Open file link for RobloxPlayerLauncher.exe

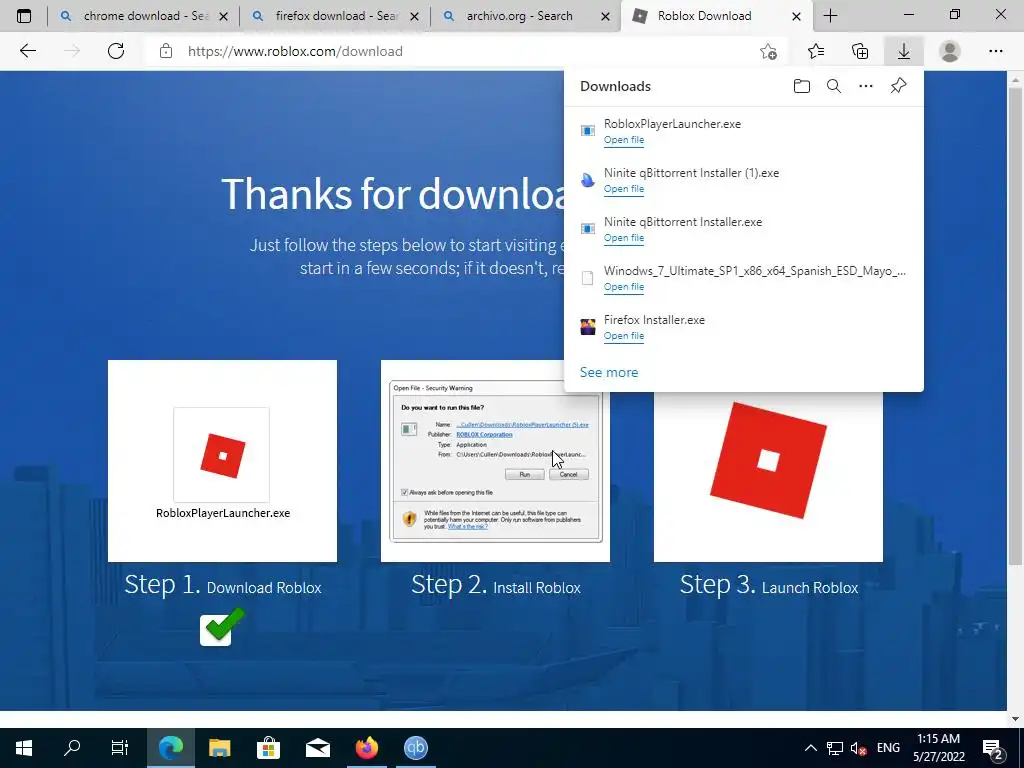624,140
